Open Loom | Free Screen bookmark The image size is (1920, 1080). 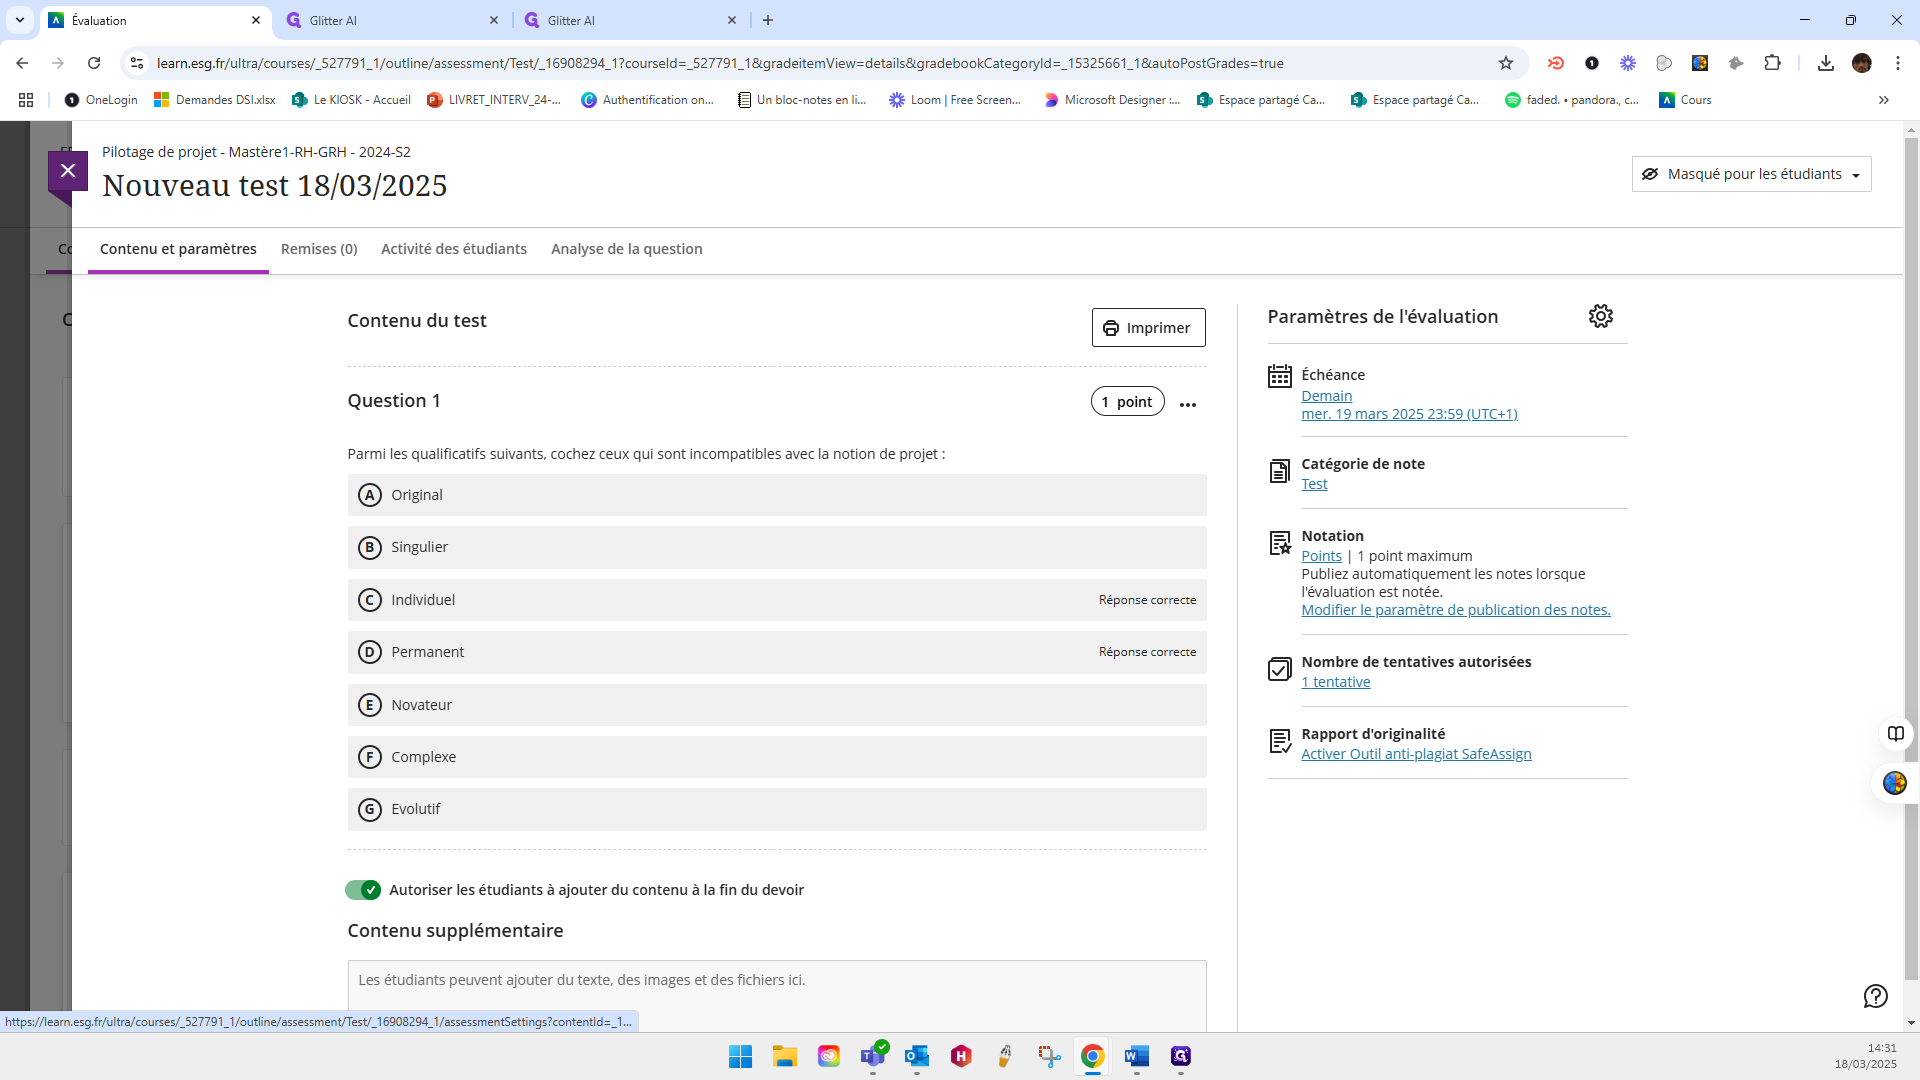click(x=955, y=100)
